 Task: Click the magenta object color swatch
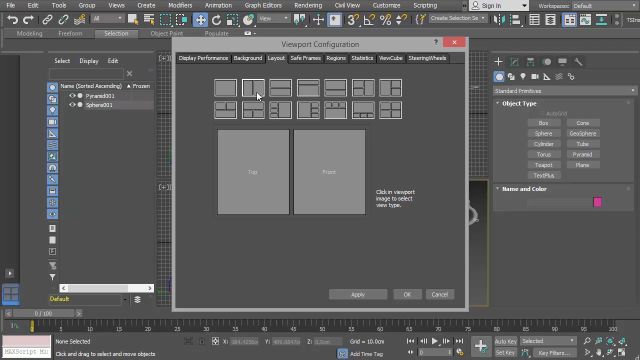(597, 202)
